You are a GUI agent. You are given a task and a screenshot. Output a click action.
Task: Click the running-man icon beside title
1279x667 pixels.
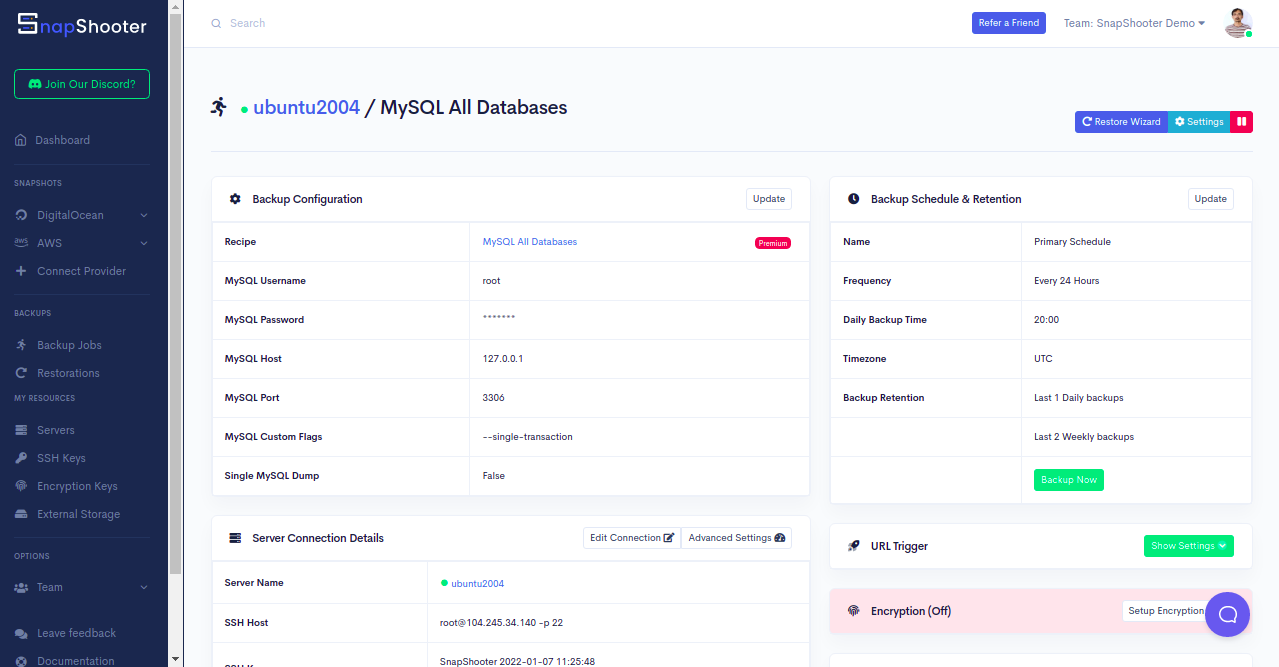coord(219,107)
